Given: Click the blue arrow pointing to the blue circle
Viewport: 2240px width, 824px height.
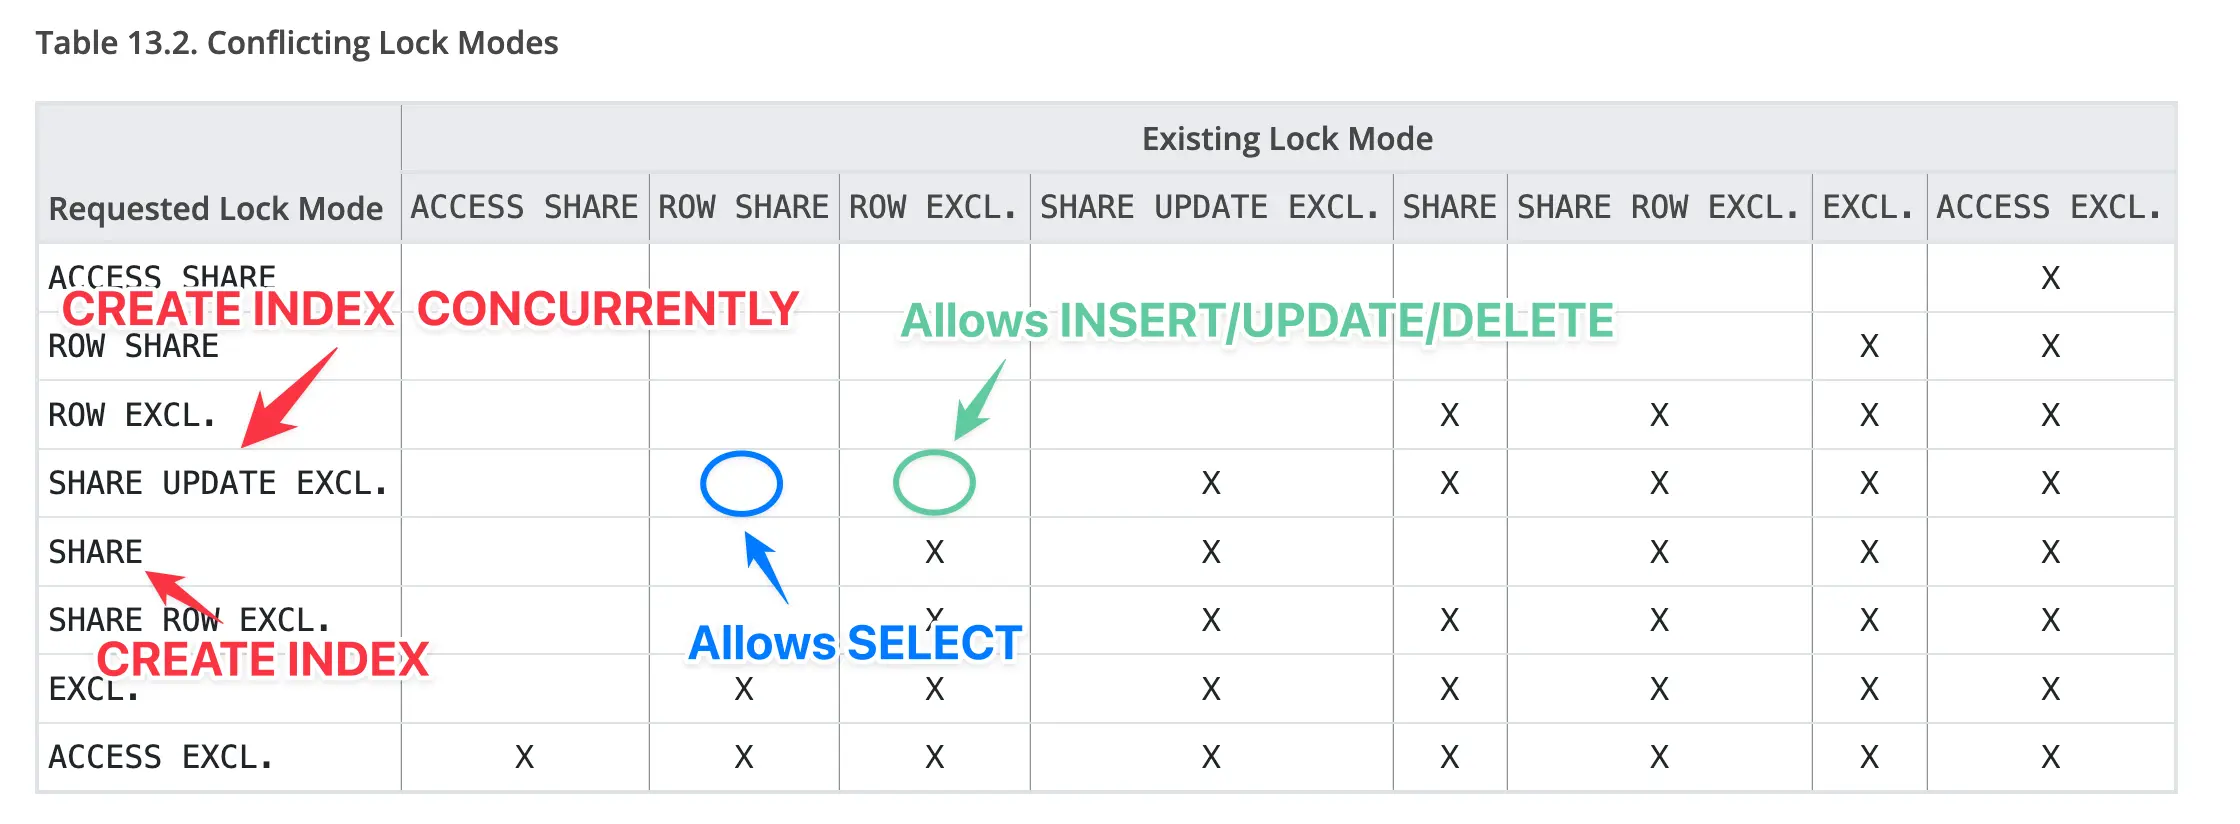Looking at the screenshot, I should pos(766,566).
